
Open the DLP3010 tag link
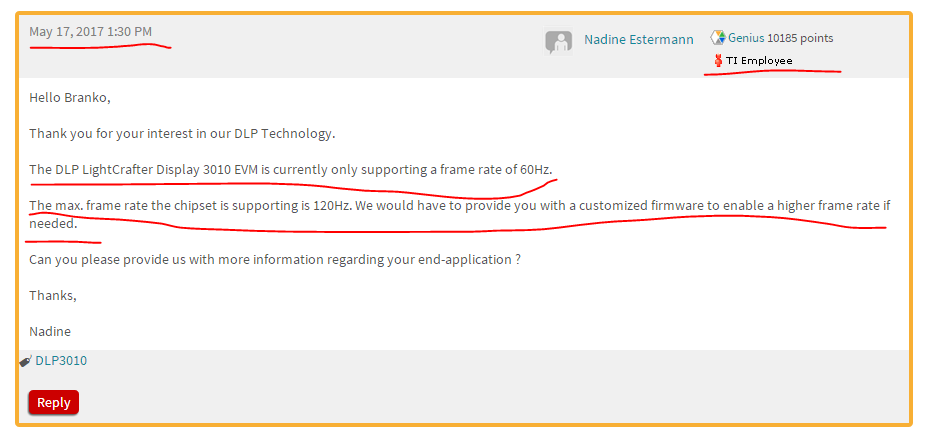pos(61,361)
